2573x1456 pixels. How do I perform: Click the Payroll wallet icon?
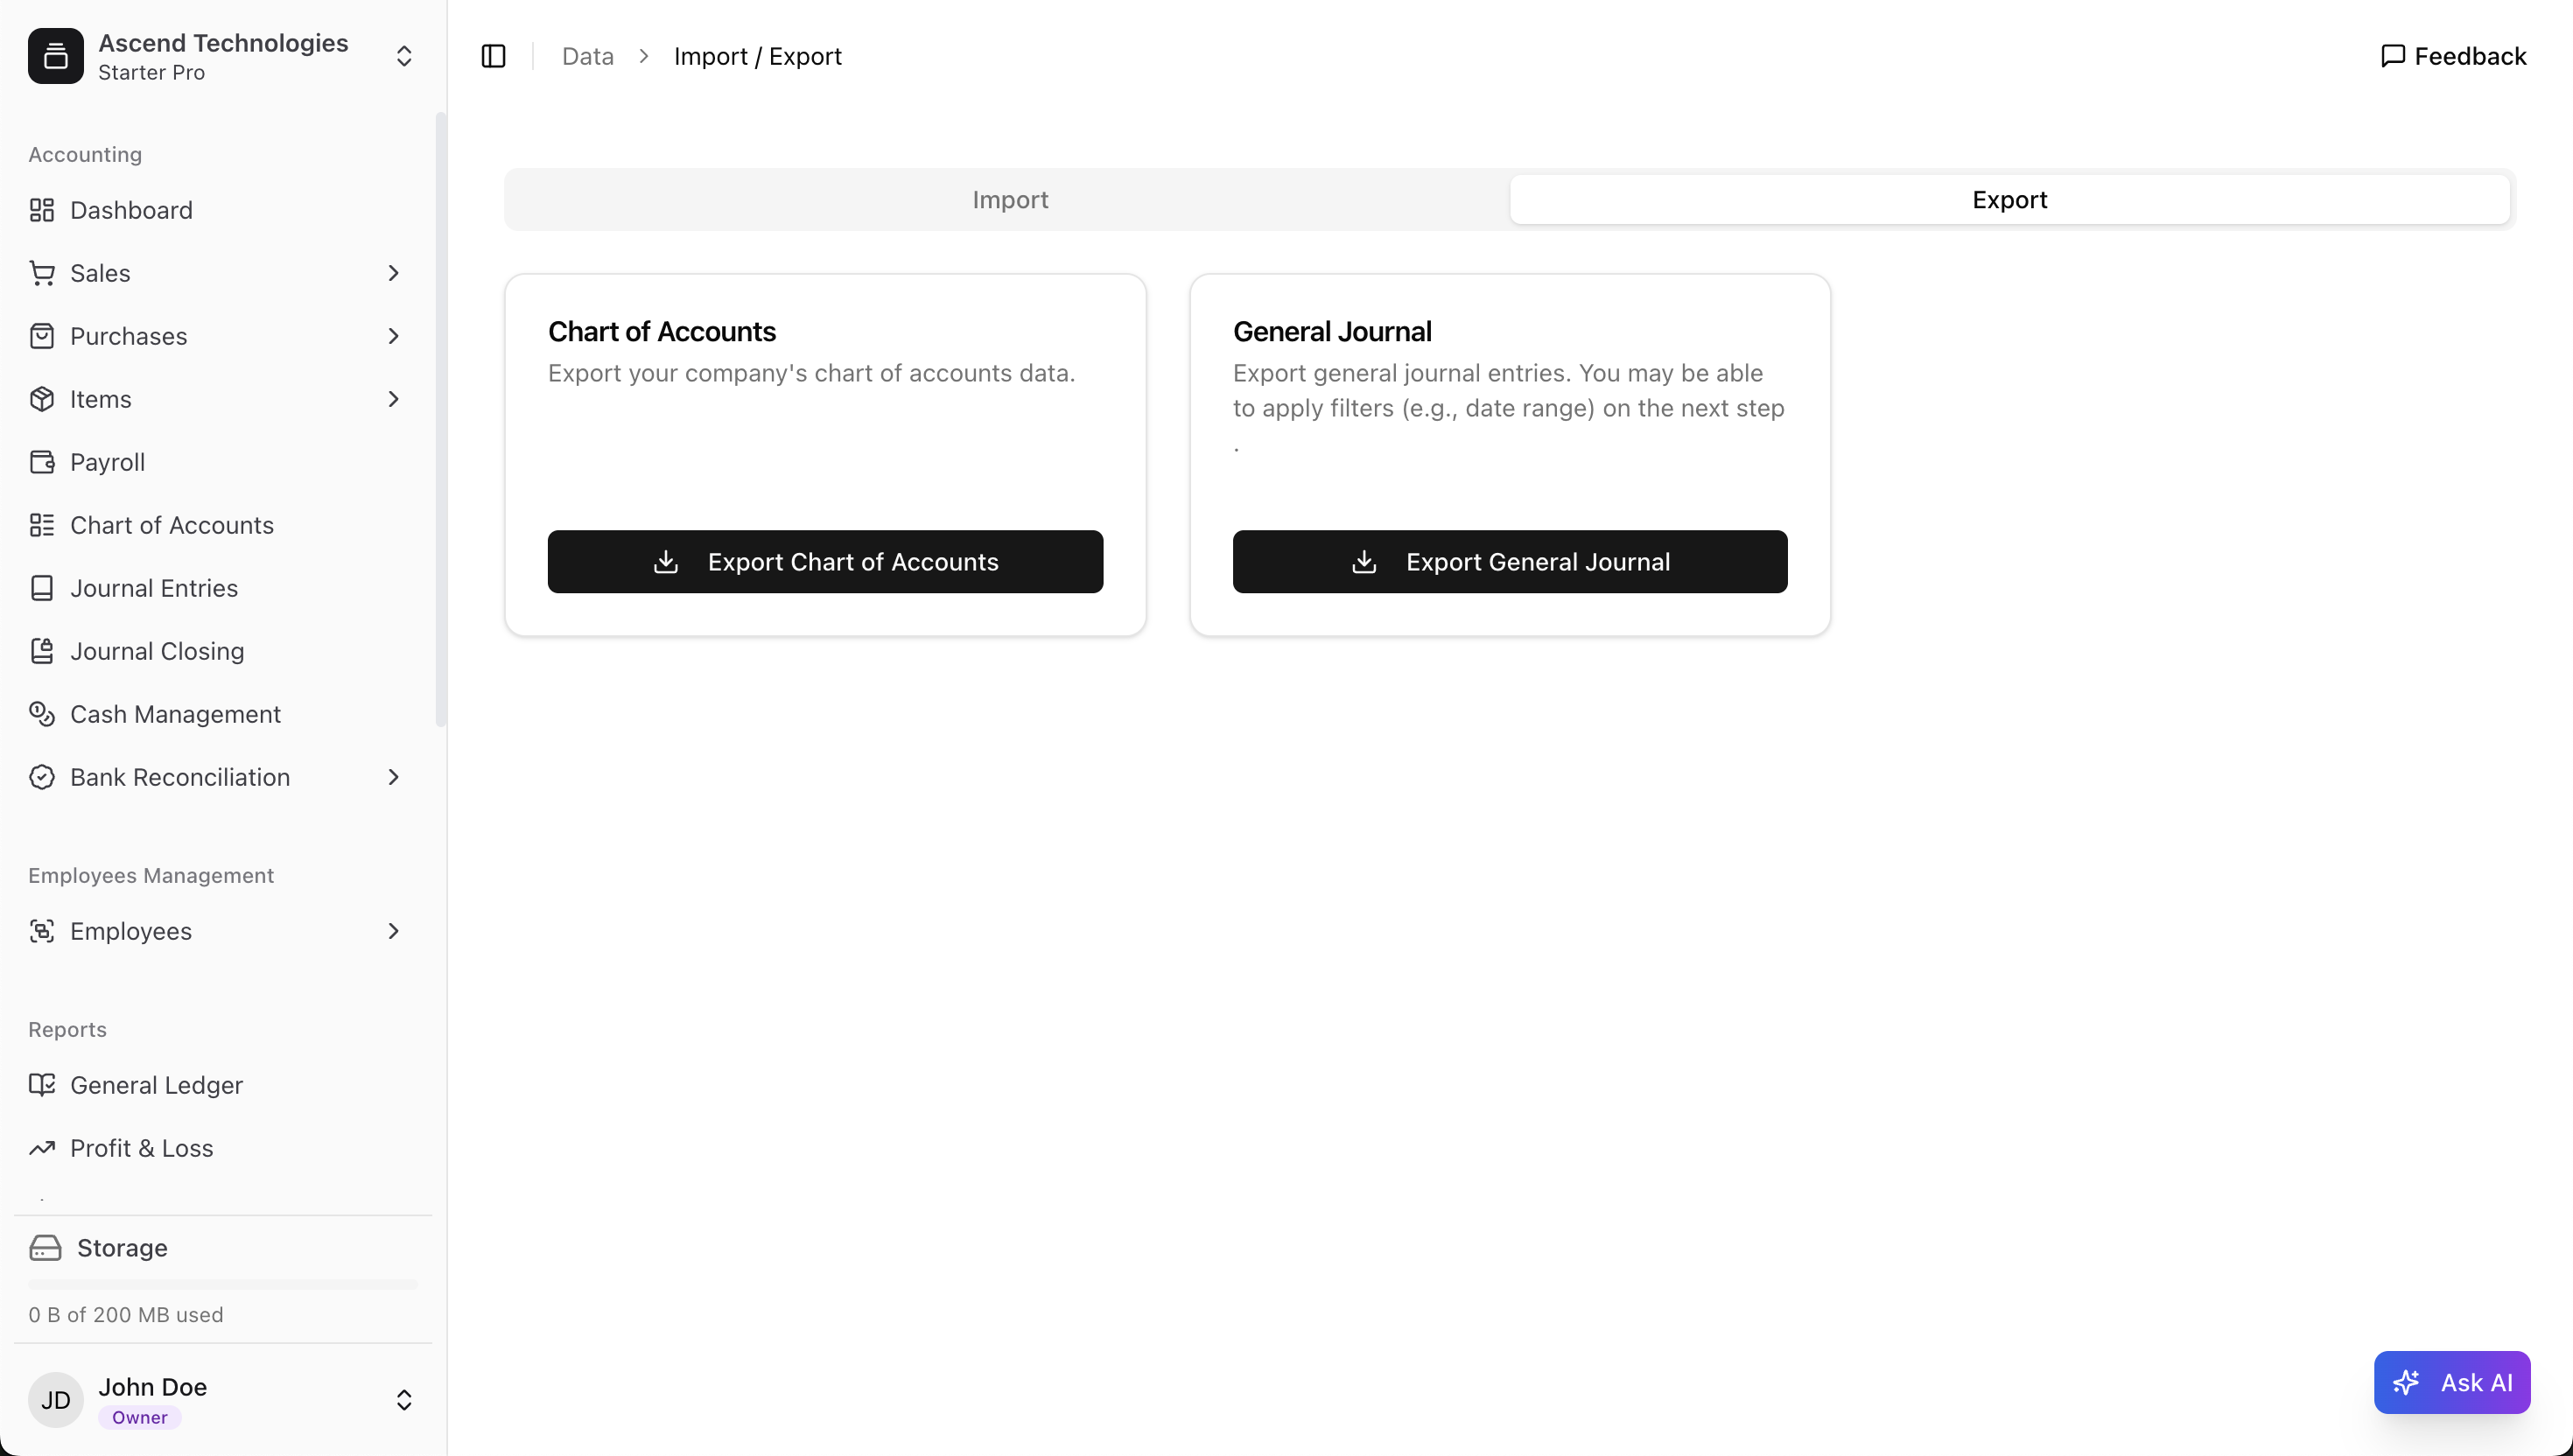42,462
